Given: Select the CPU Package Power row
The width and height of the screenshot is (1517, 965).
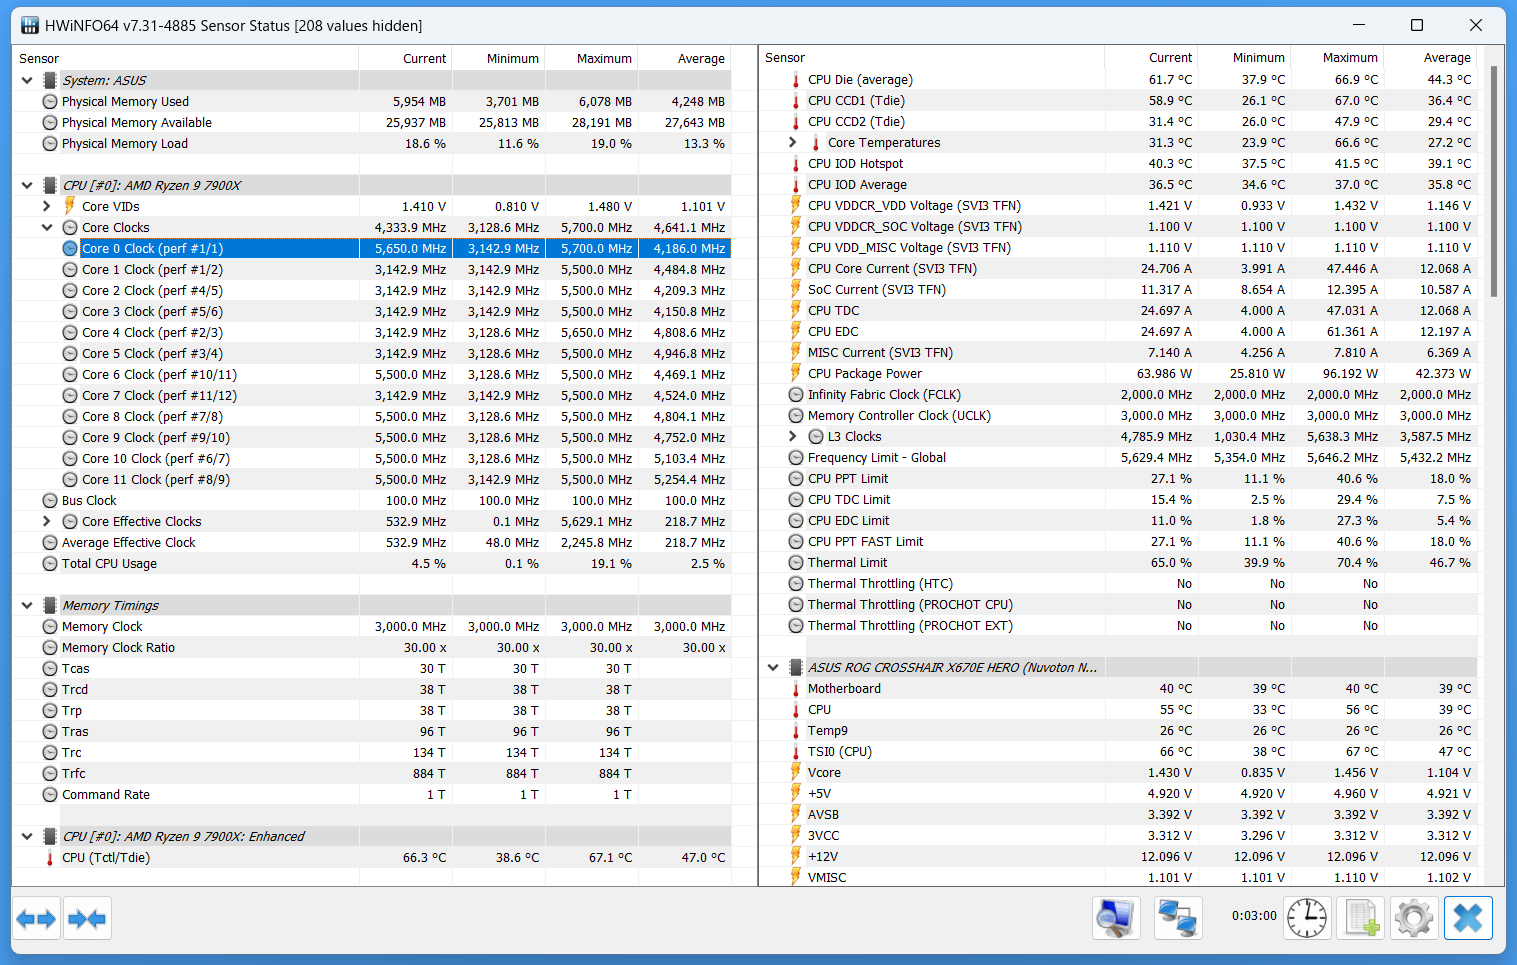Looking at the screenshot, I should 865,374.
